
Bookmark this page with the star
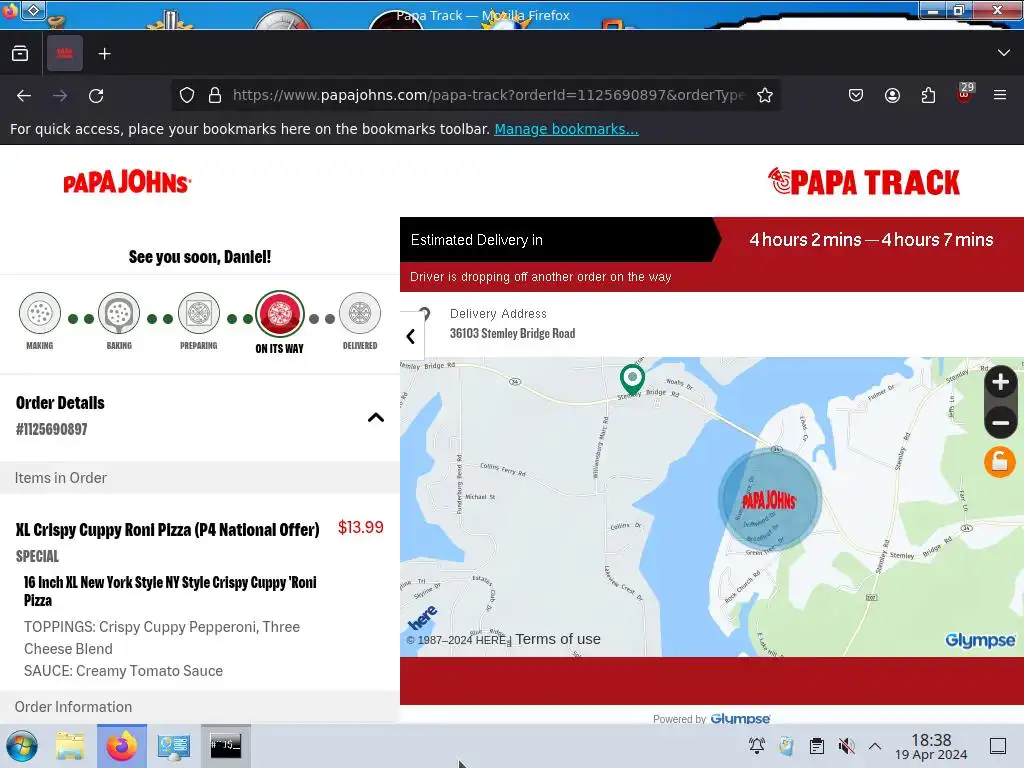(x=765, y=95)
